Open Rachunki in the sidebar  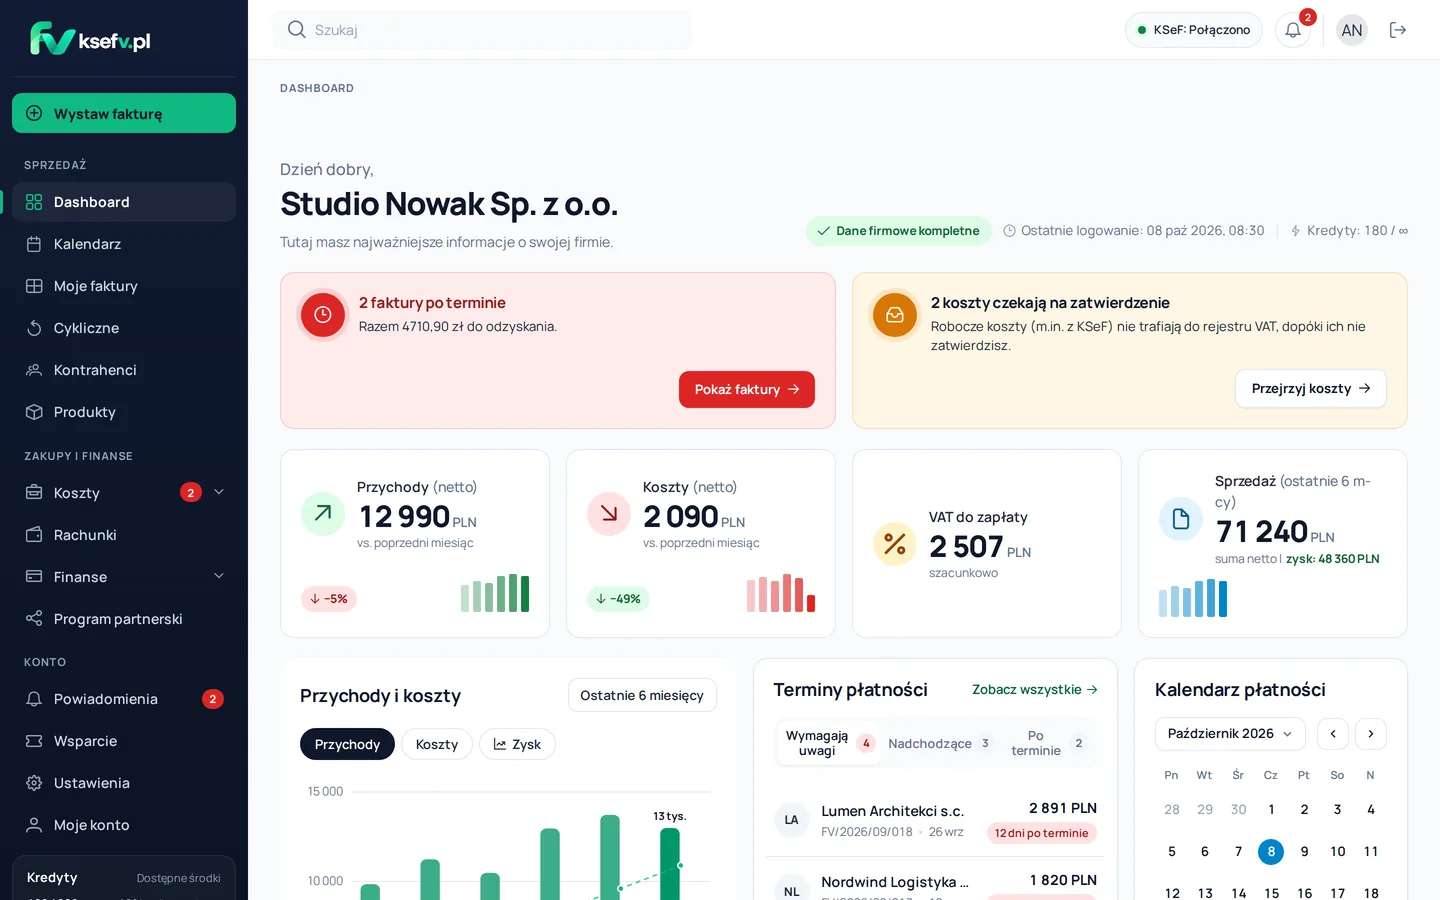tap(124, 535)
